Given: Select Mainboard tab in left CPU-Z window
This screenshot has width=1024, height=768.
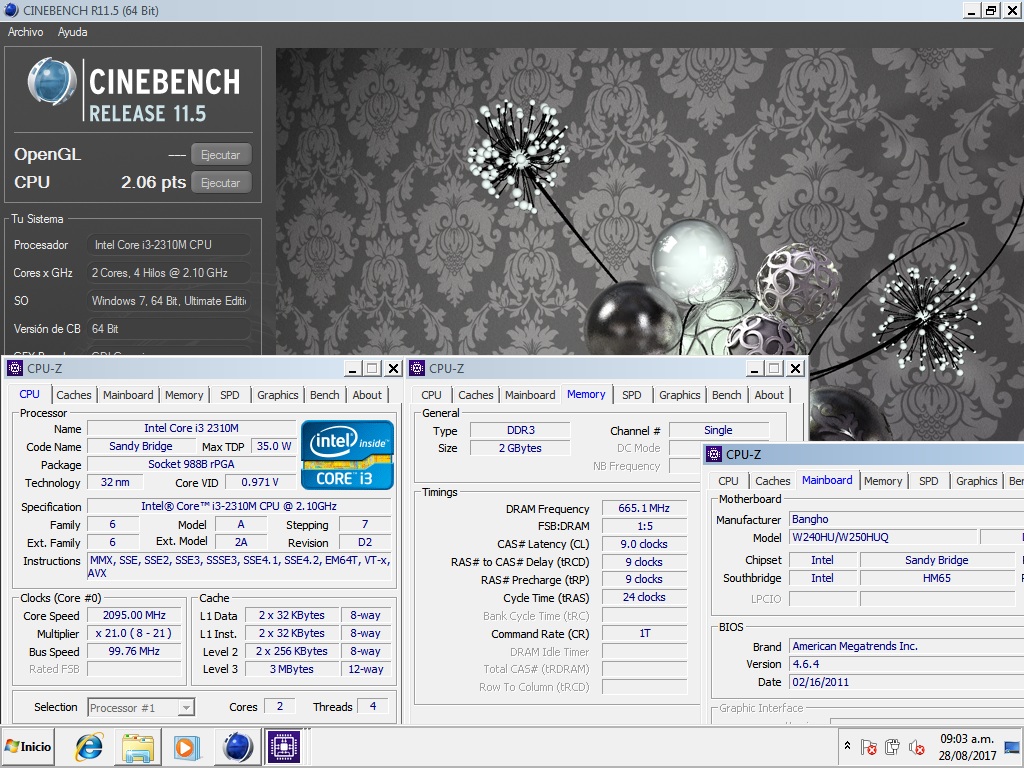Looking at the screenshot, I should point(128,395).
